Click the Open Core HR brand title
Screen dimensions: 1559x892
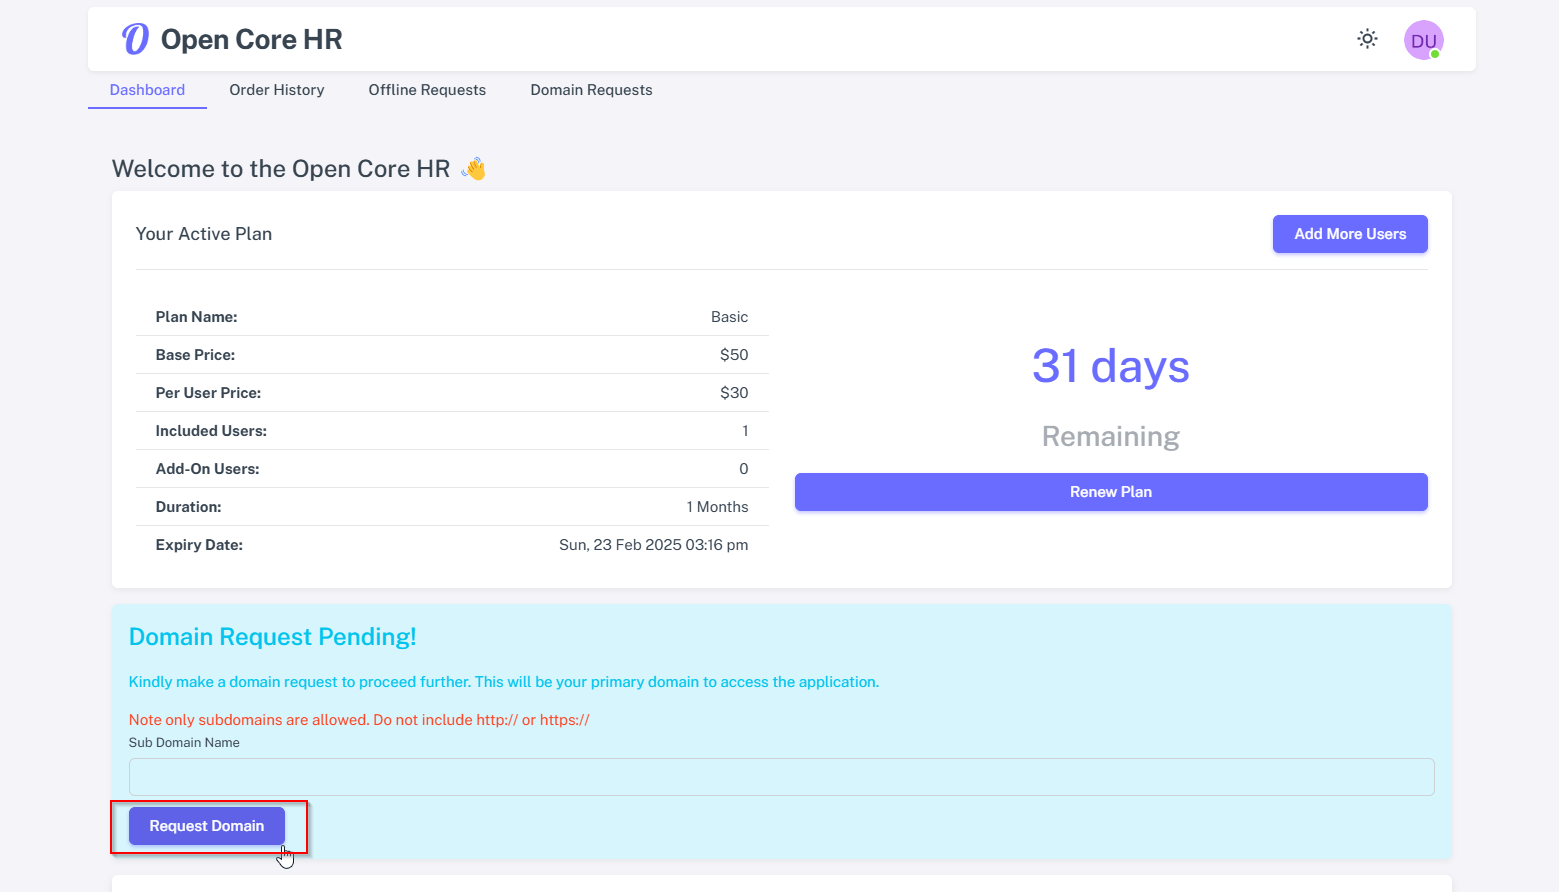(x=251, y=39)
